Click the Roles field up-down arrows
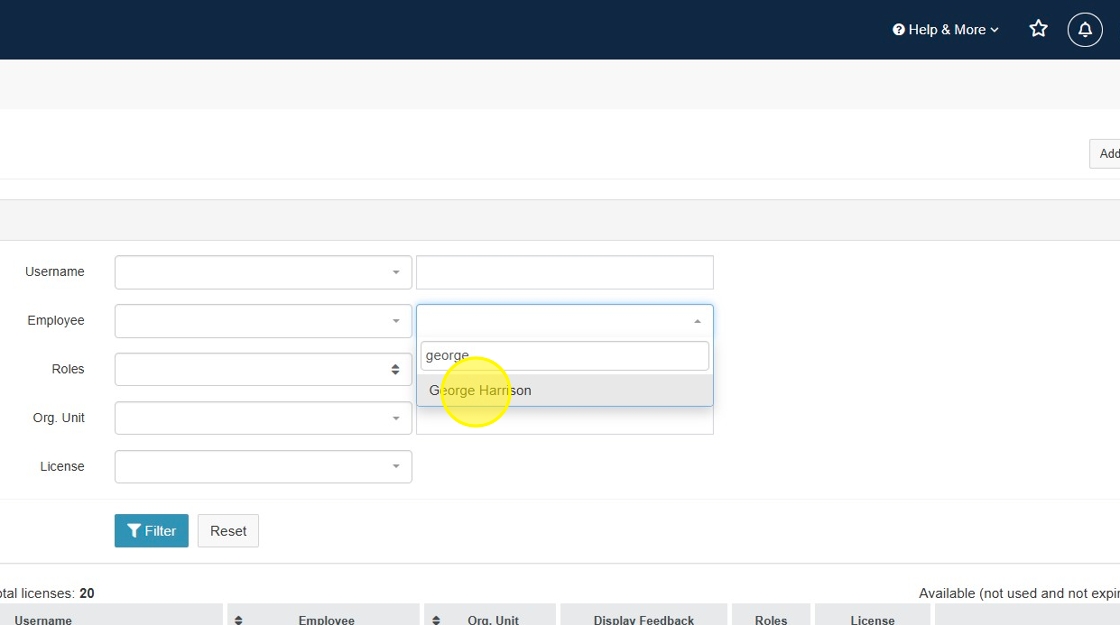The width and height of the screenshot is (1120, 625). click(395, 369)
